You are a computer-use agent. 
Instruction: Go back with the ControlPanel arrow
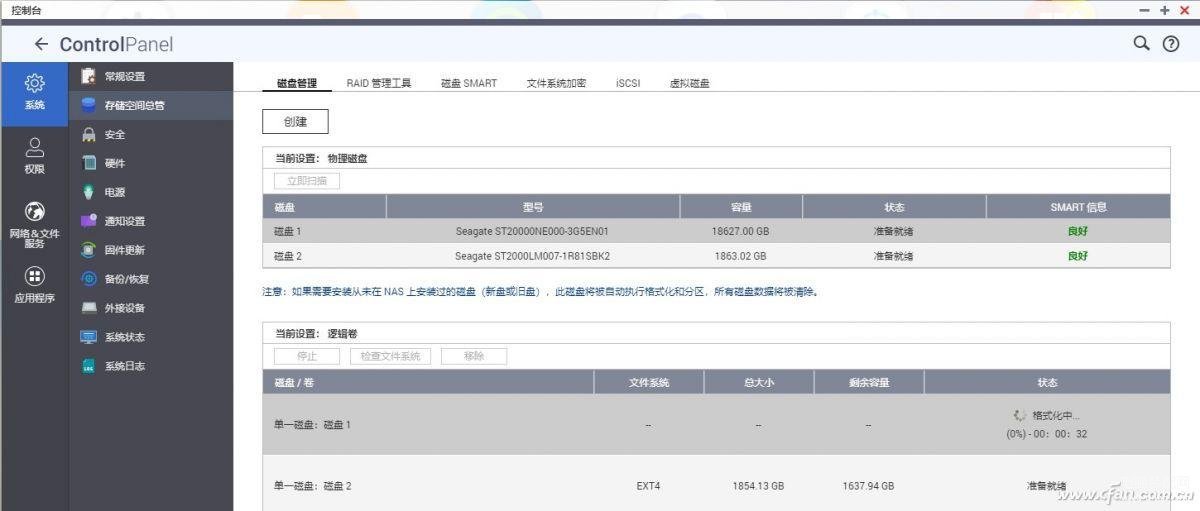pos(41,44)
